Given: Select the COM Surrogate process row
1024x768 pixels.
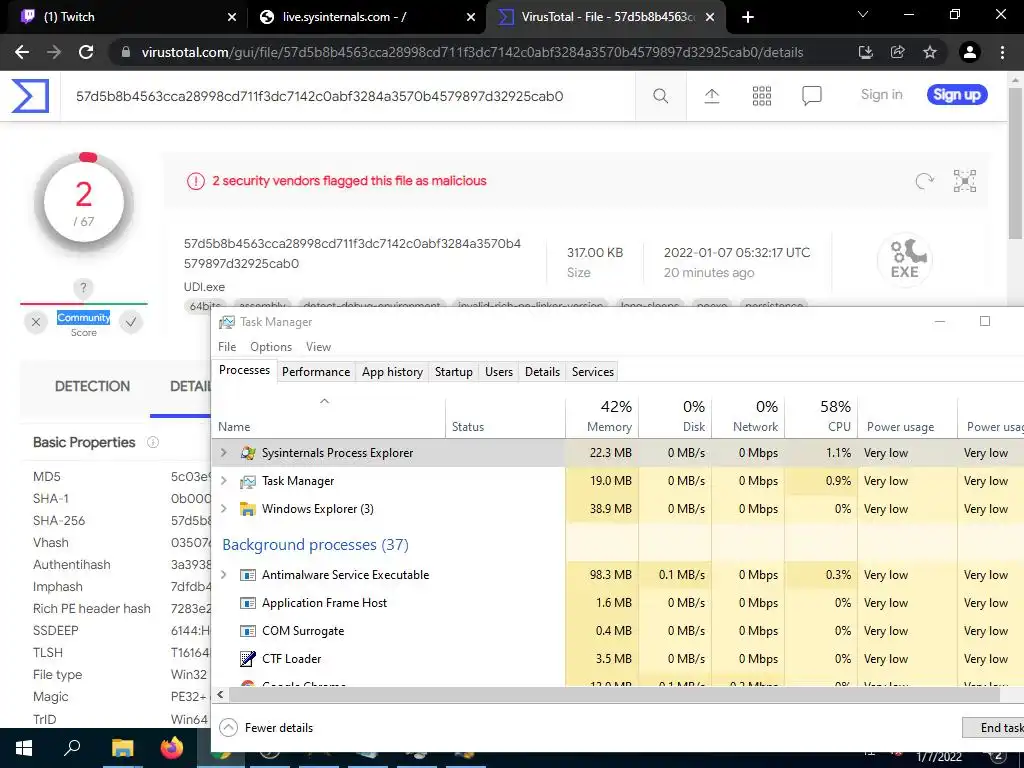Looking at the screenshot, I should 618,631.
